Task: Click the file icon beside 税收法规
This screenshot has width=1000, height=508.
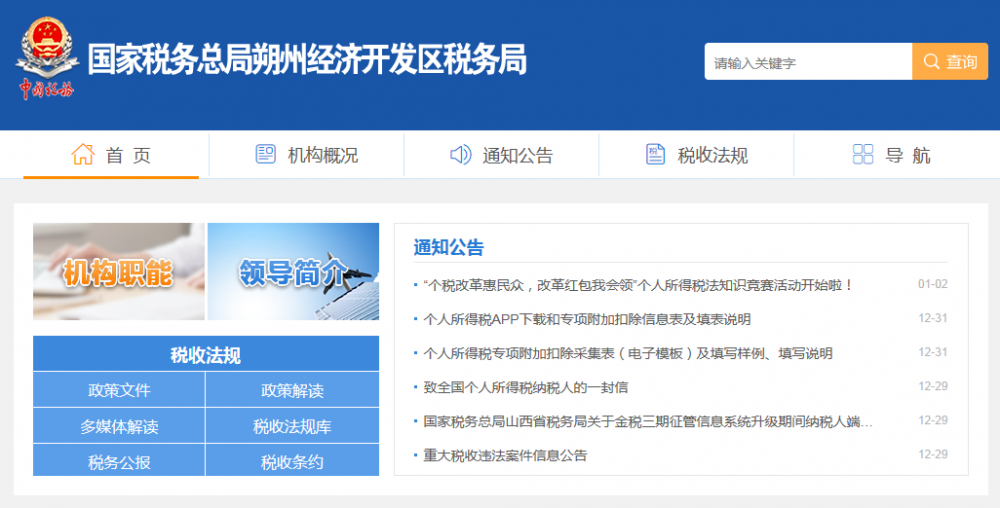Action: (x=655, y=155)
